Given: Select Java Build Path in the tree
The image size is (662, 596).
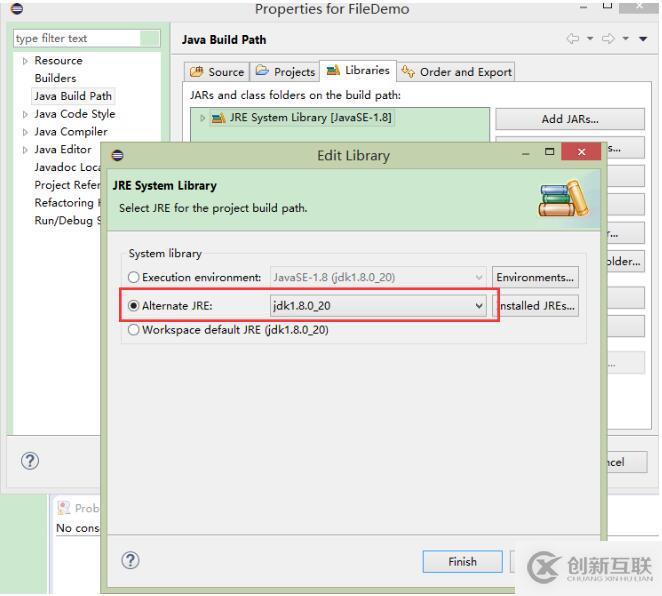Looking at the screenshot, I should point(73,96).
